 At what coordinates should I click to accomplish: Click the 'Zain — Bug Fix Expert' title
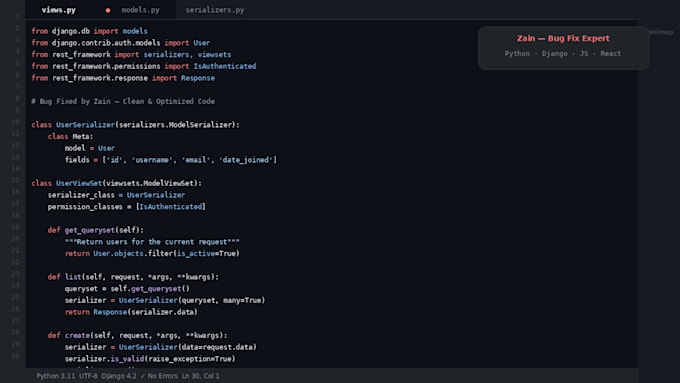(563, 38)
